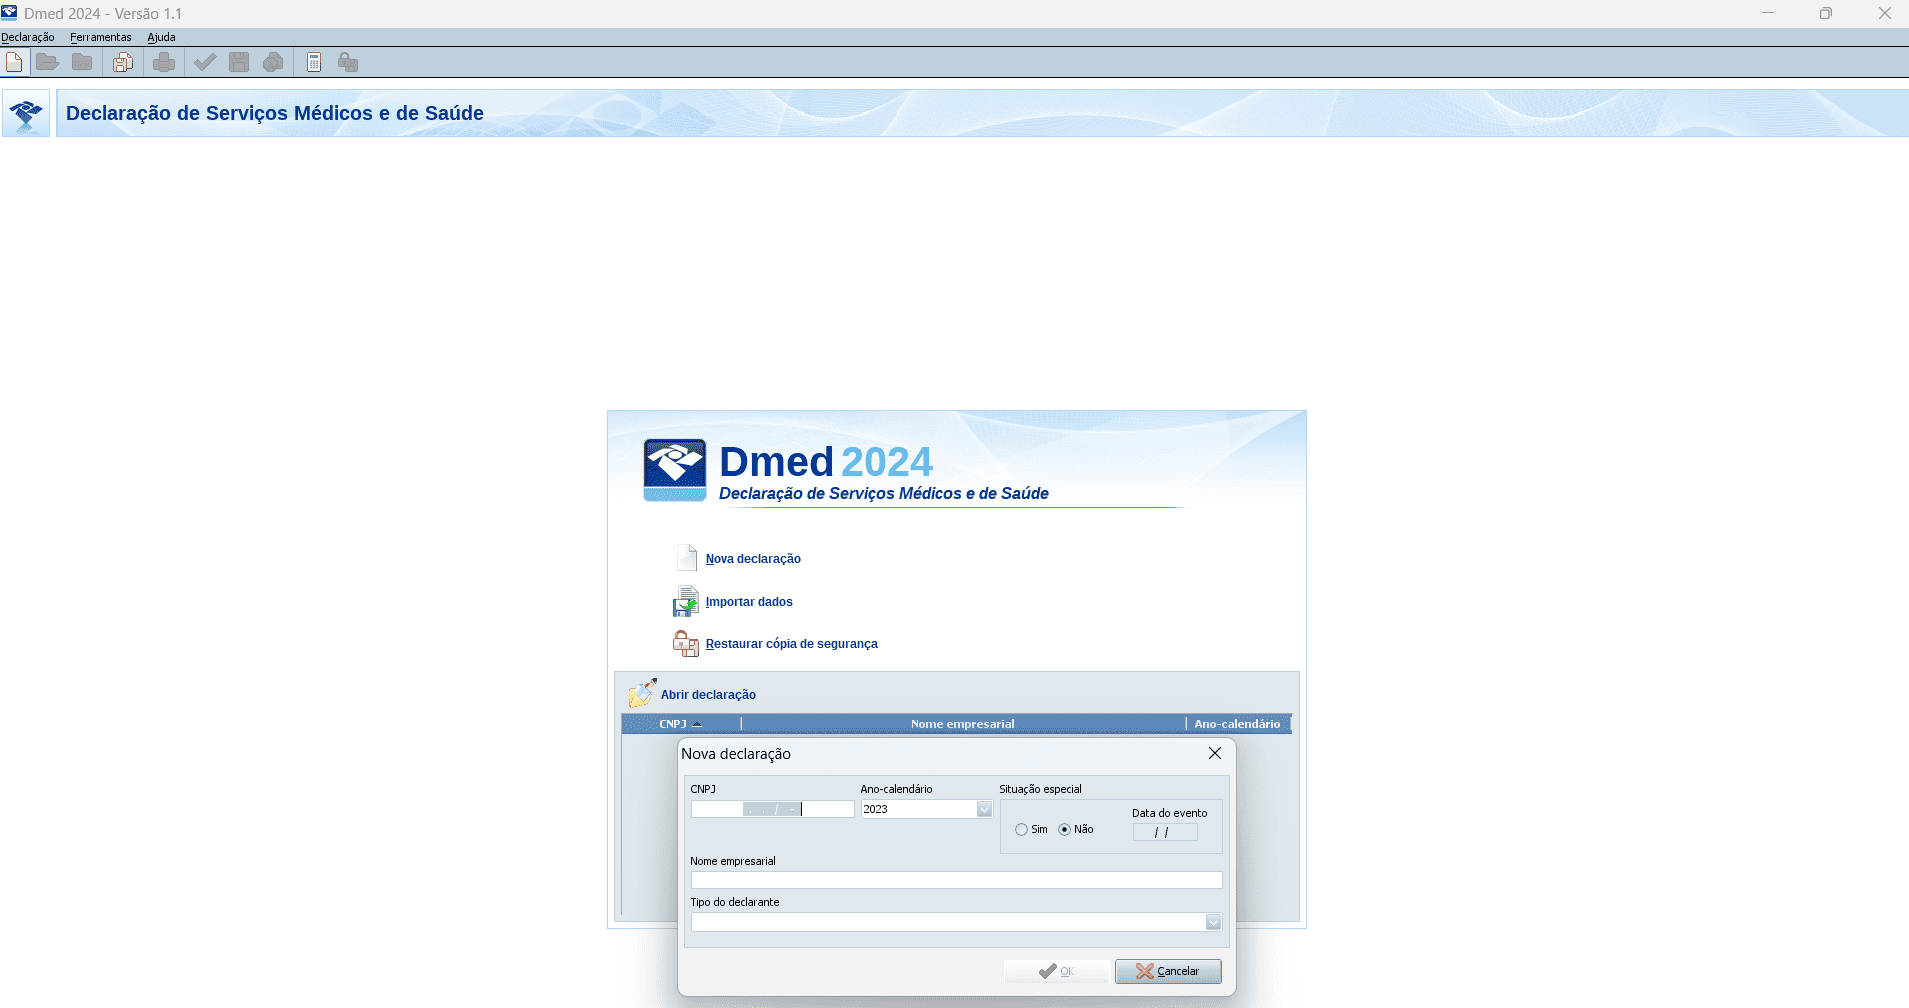Select the Importar dados icon
The height and width of the screenshot is (1008, 1909).
pyautogui.click(x=686, y=601)
